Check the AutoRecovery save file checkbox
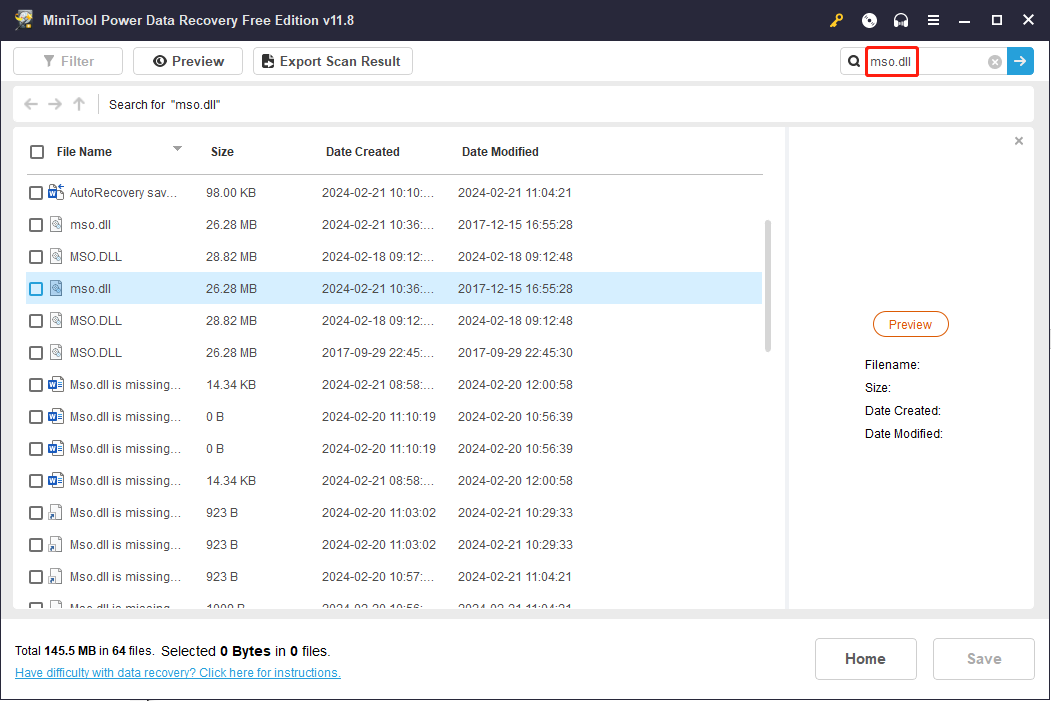 tap(35, 192)
